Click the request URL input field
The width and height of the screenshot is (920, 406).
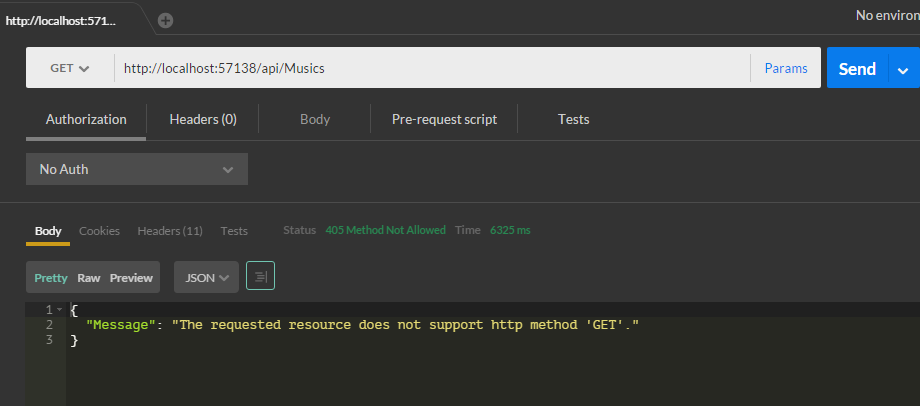click(430, 68)
